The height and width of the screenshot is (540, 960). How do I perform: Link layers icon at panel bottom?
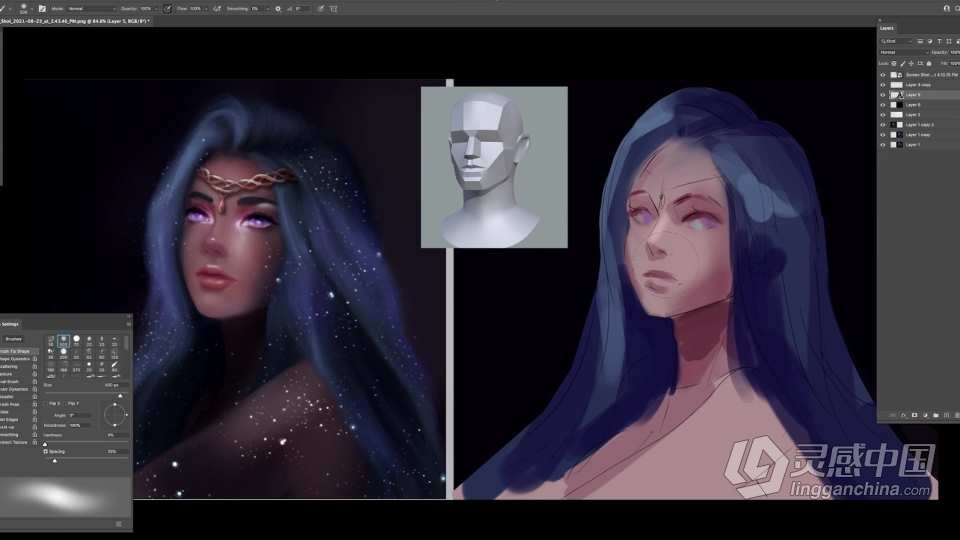click(x=893, y=415)
